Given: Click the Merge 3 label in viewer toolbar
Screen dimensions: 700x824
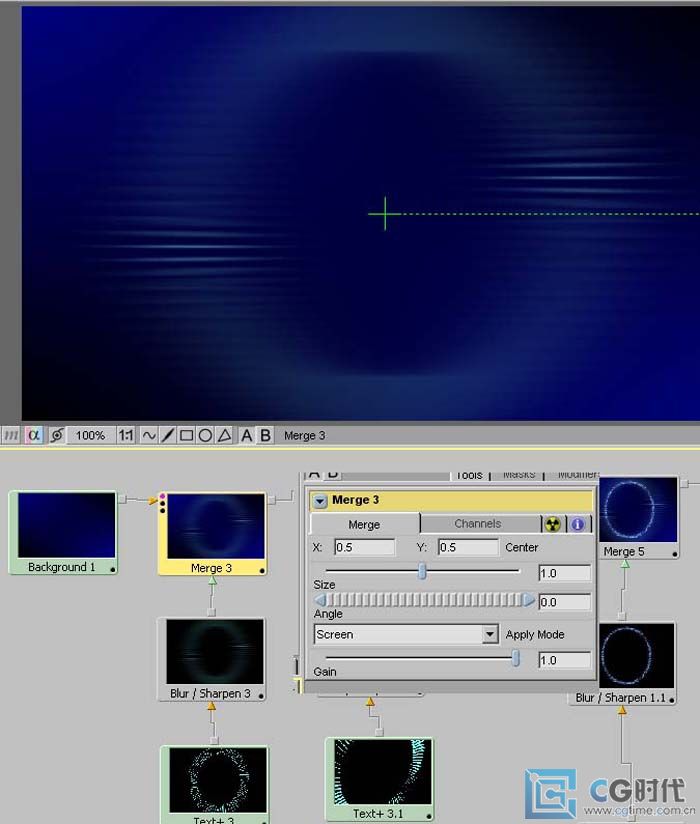Looking at the screenshot, I should (x=304, y=436).
